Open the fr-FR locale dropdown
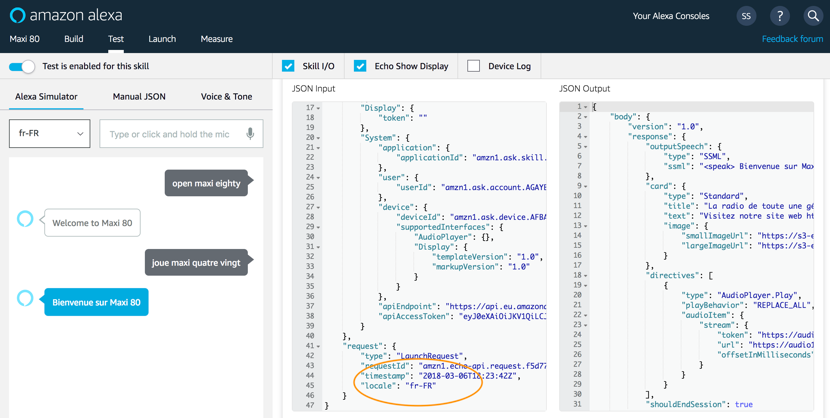 (x=50, y=133)
